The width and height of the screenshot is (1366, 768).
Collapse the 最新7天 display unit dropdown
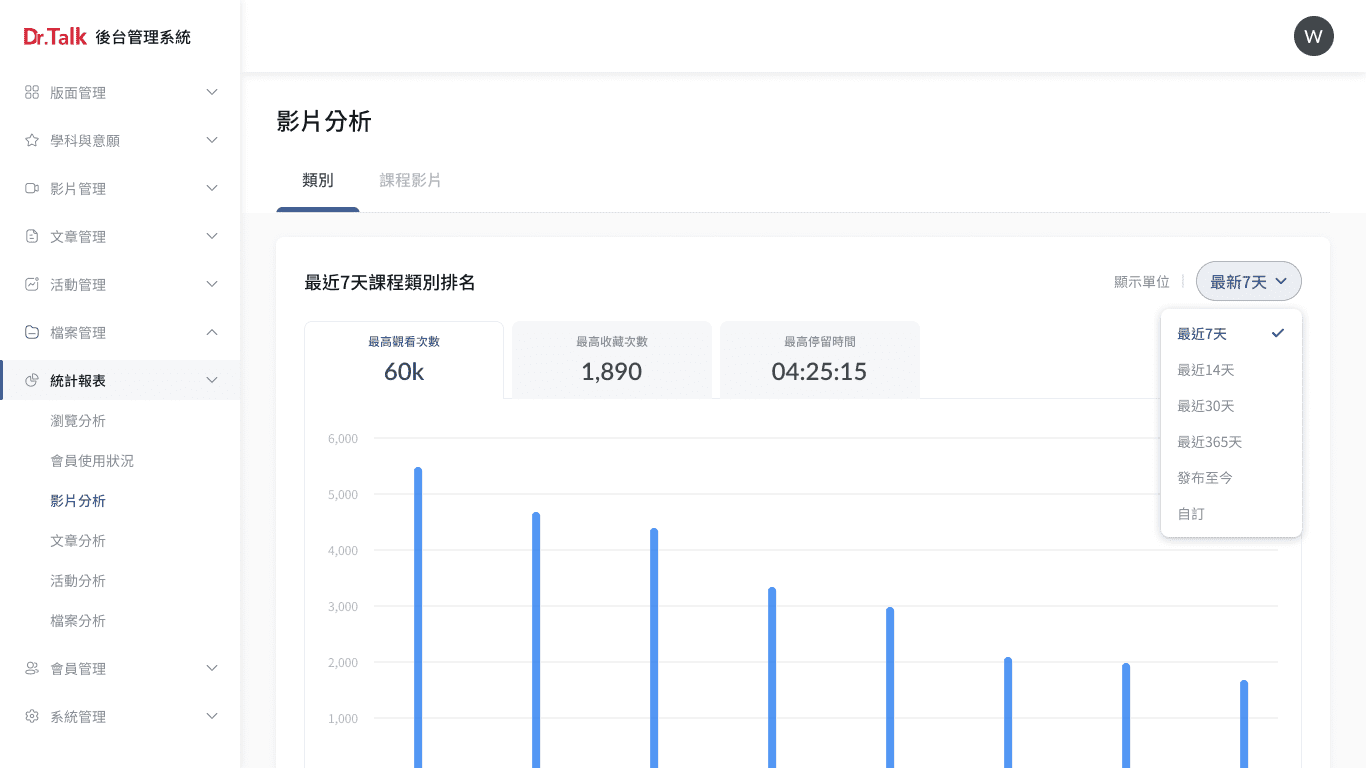point(1248,282)
